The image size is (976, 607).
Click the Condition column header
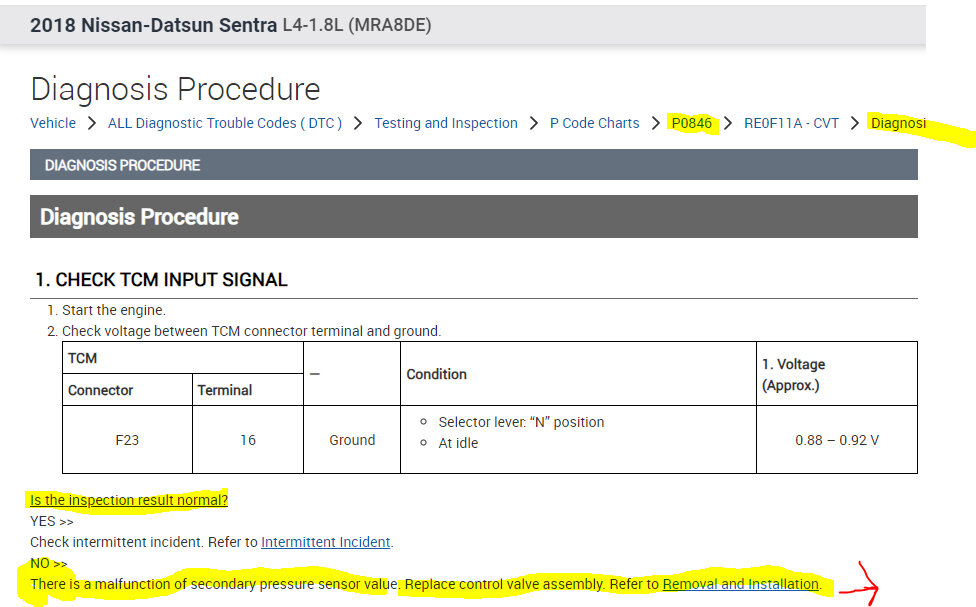578,374
